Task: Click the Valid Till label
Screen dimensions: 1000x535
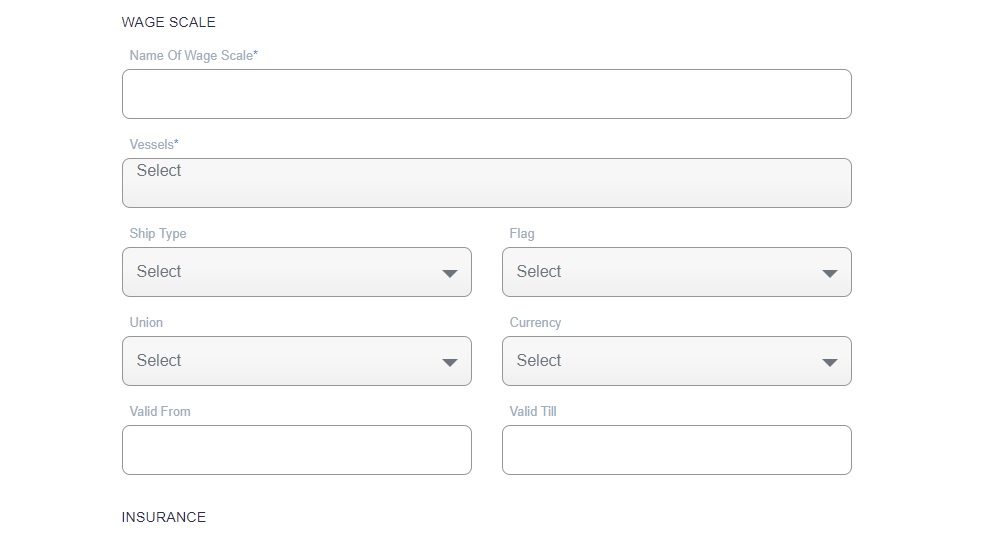Action: [x=533, y=412]
